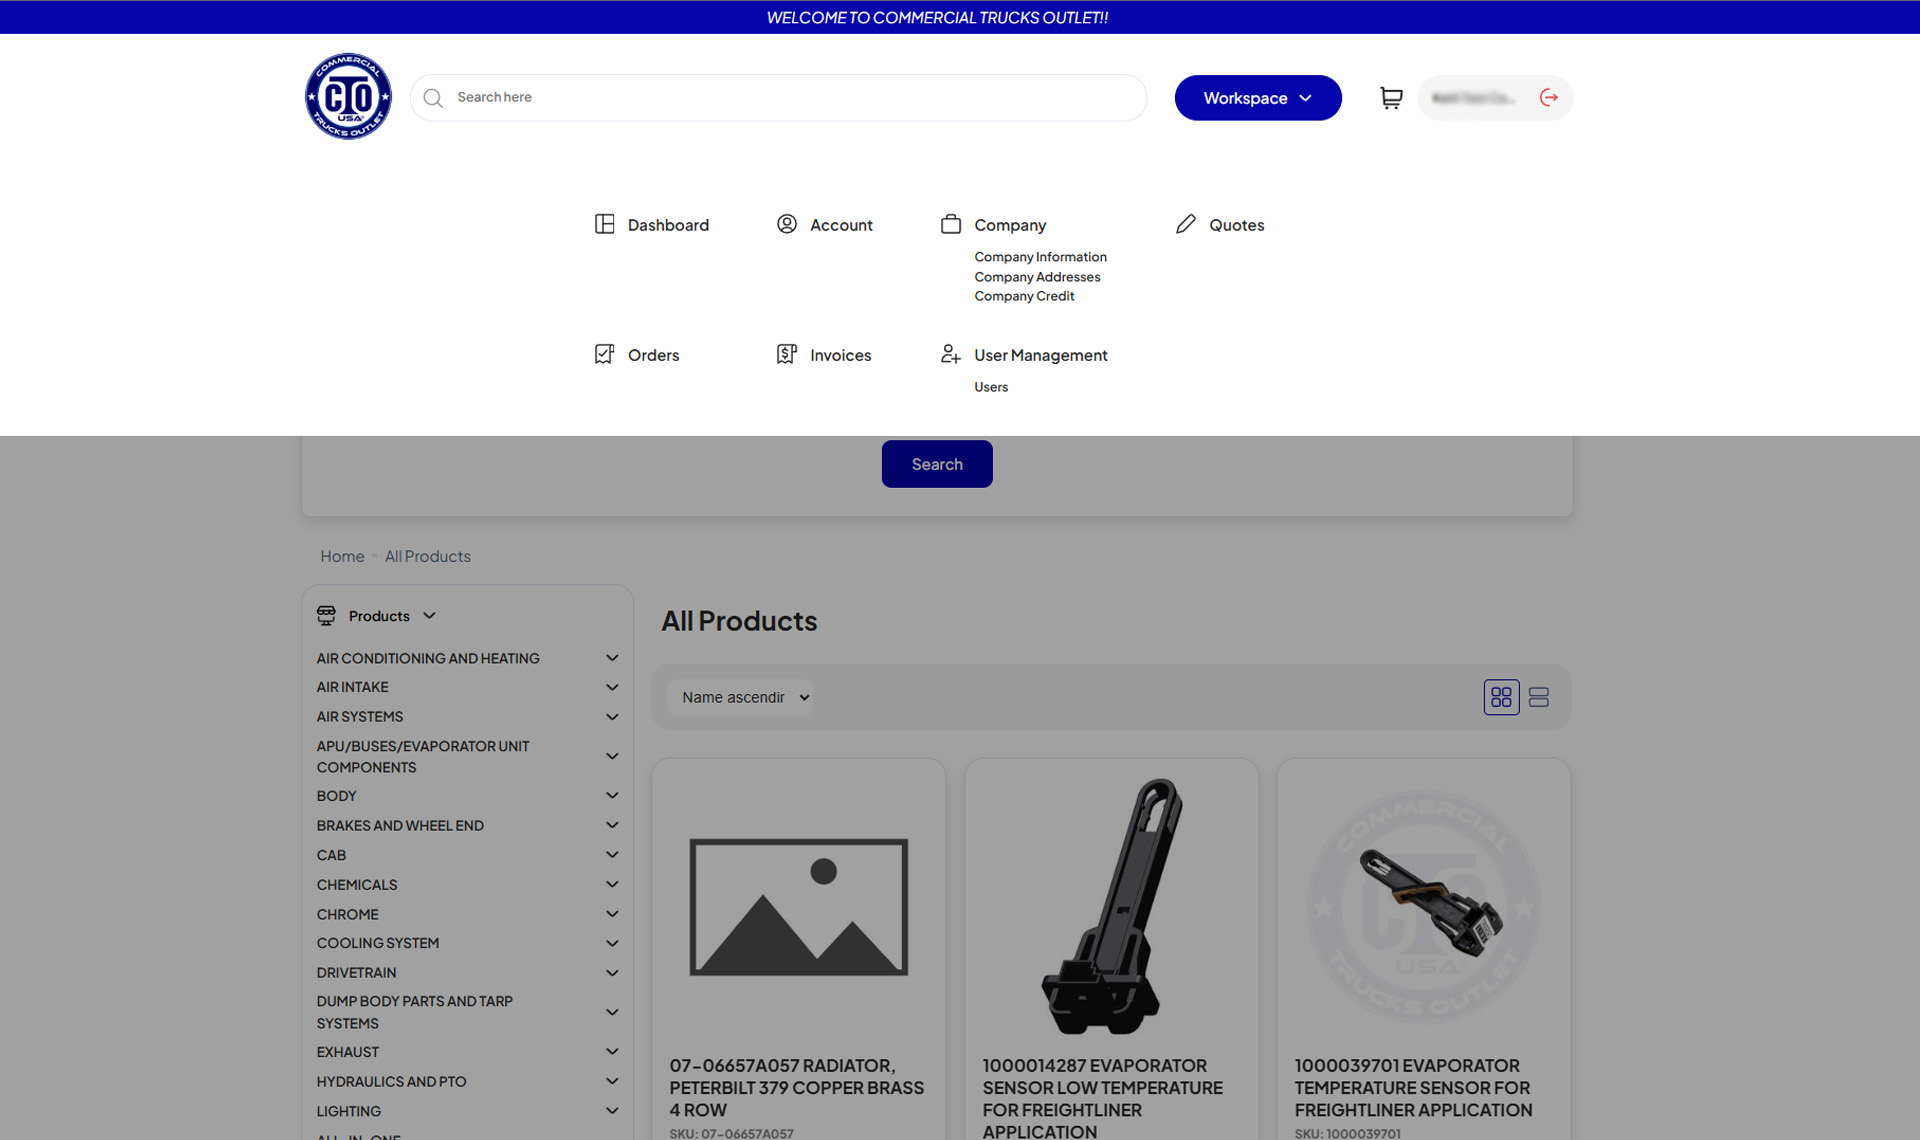Viewport: 1920px width, 1140px height.
Task: Click the Quotes pencil icon
Action: (1186, 224)
